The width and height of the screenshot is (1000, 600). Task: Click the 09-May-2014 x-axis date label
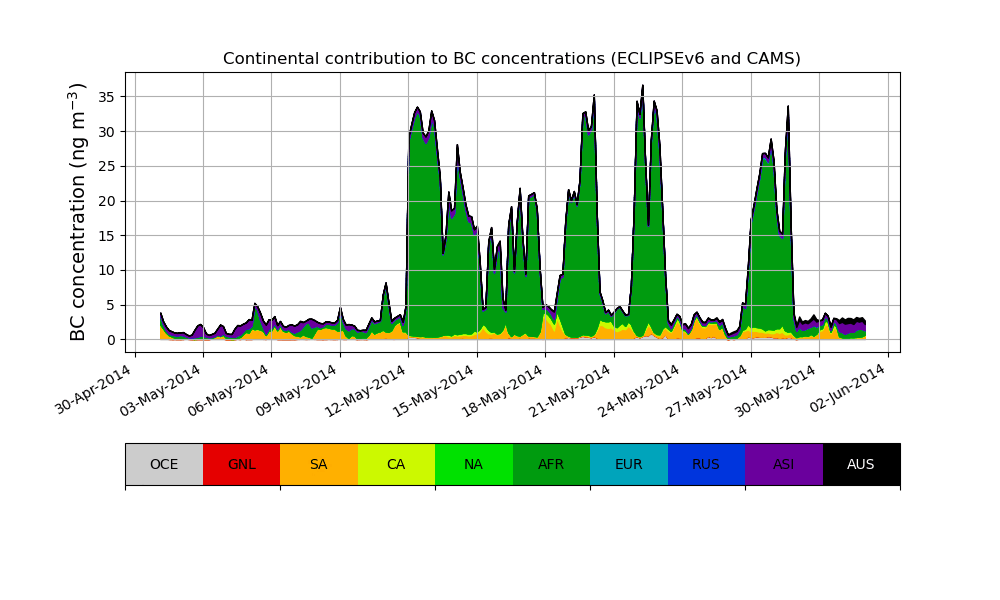point(297,389)
